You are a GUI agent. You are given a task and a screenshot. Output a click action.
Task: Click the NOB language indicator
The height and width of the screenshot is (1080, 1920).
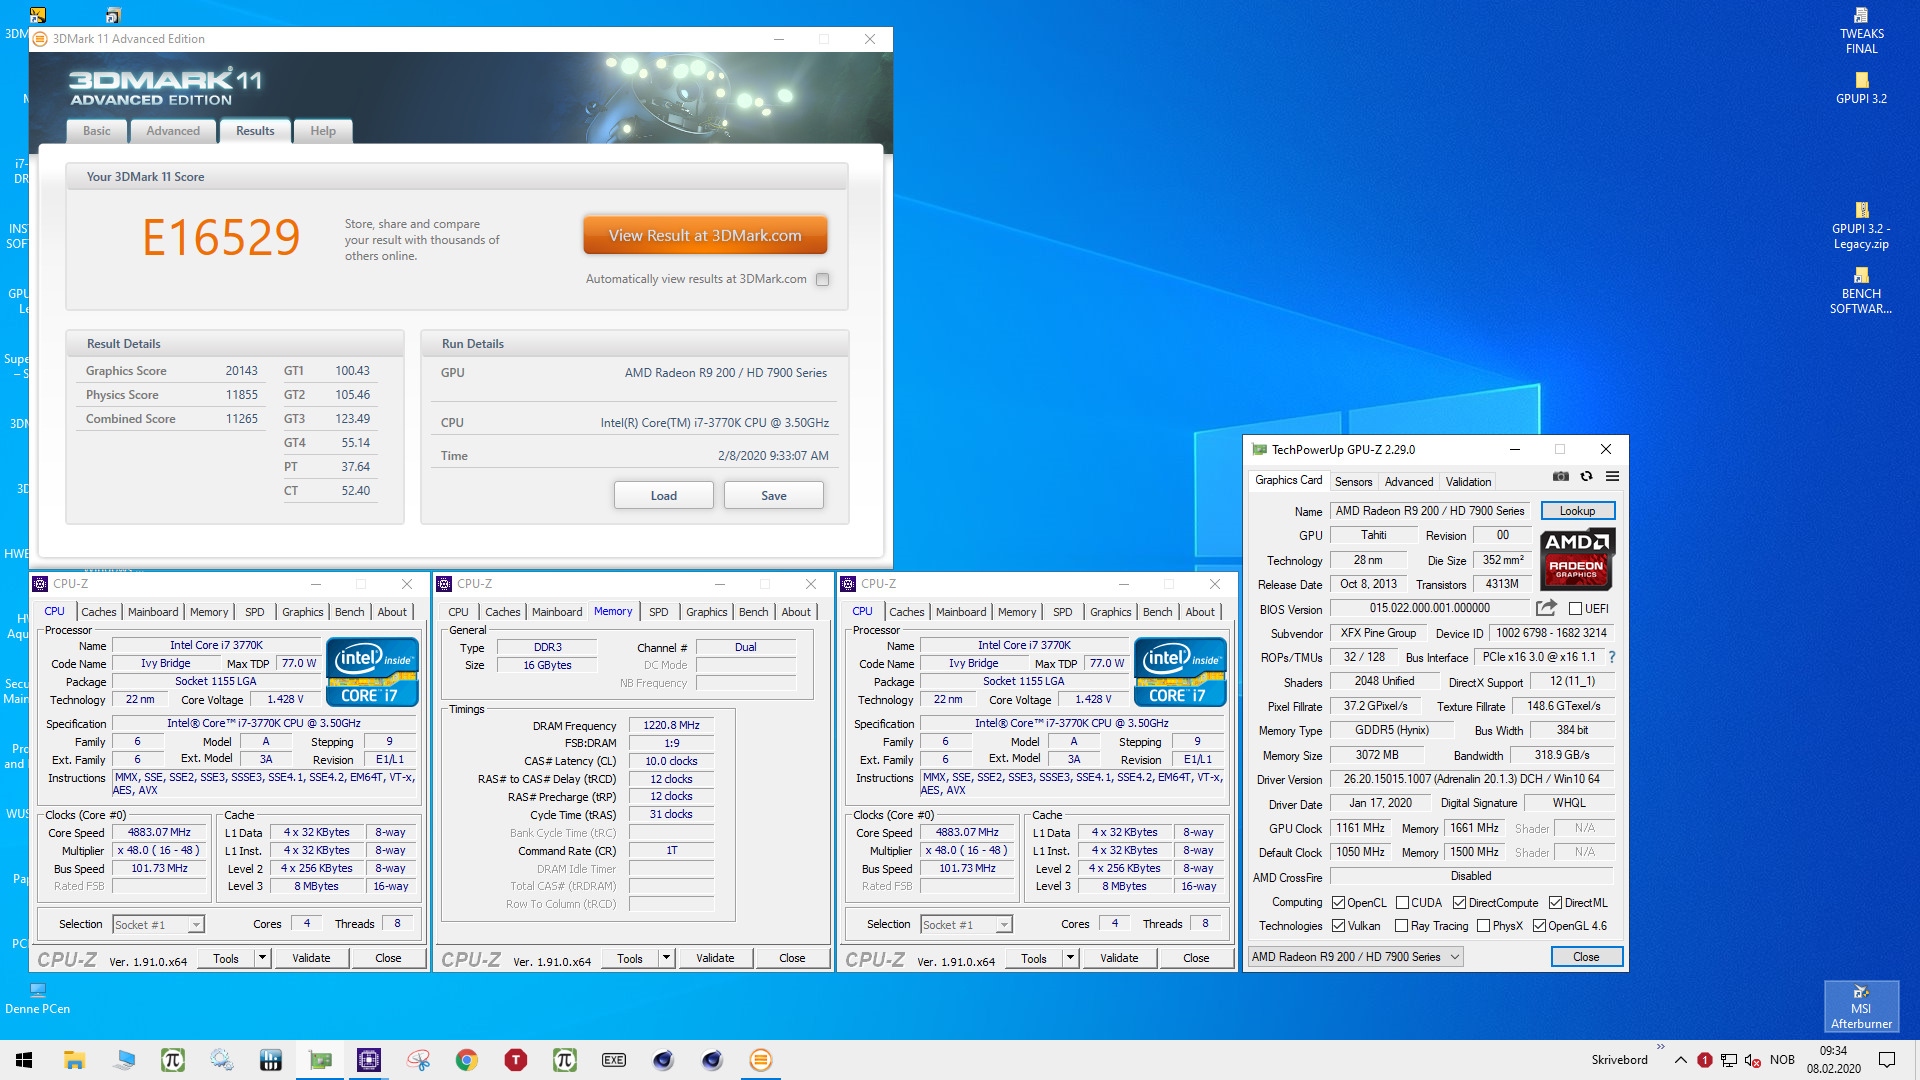point(1782,1060)
